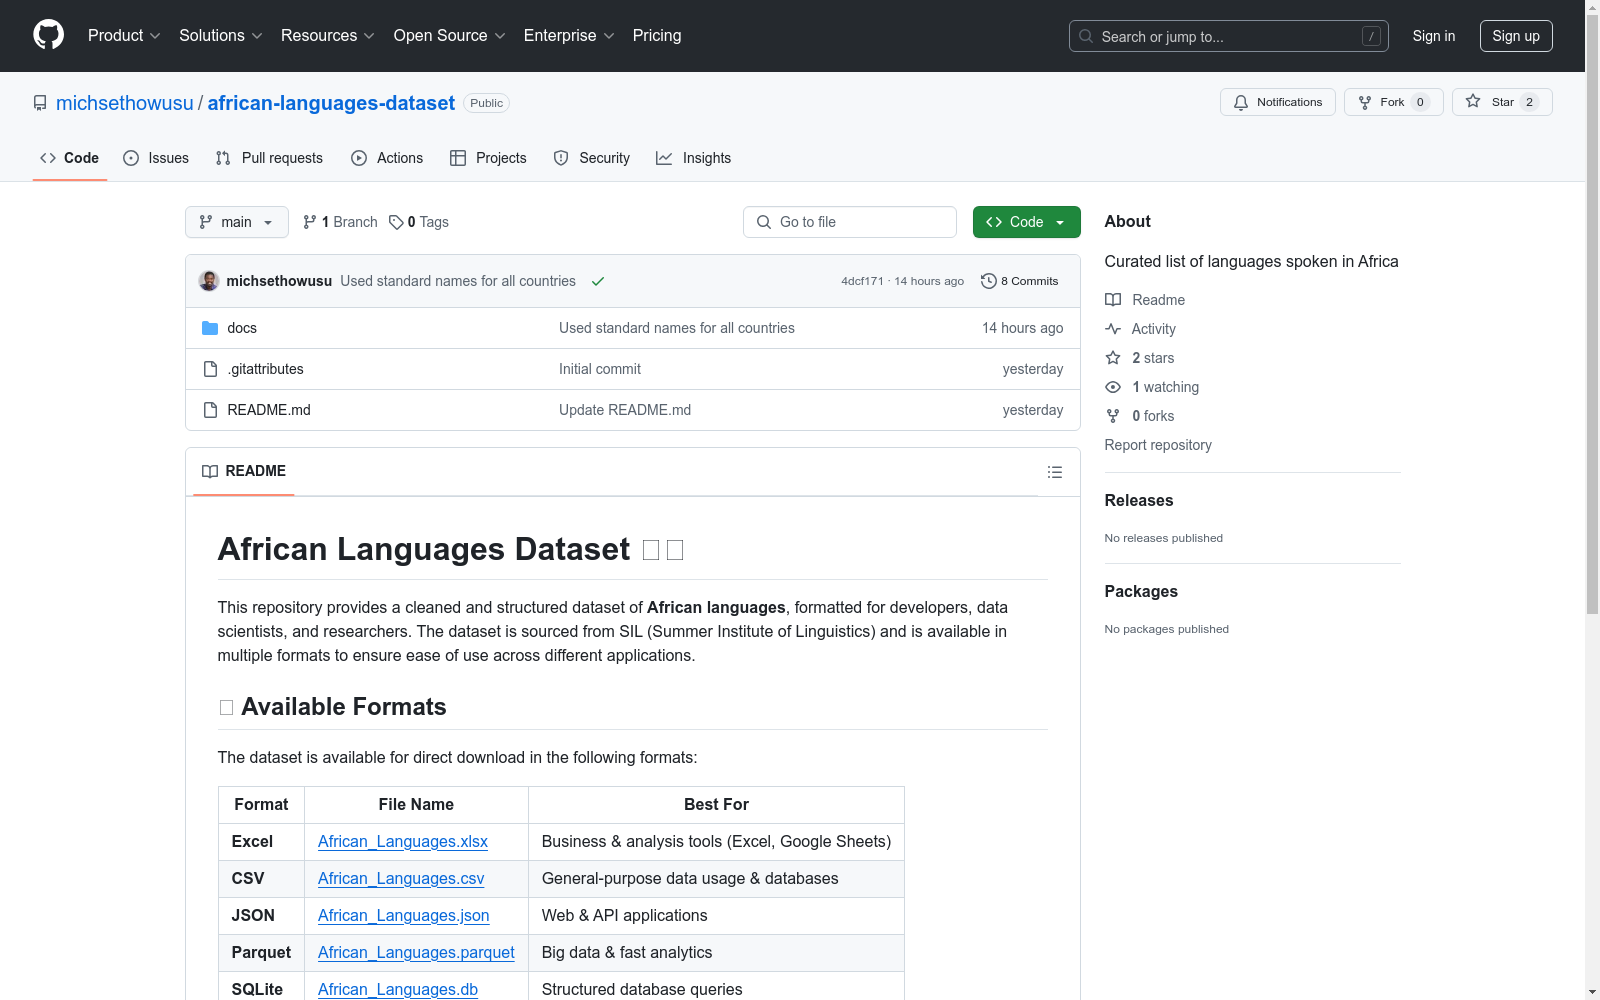1600x1000 pixels.
Task: Open African_Languages.csv file link
Action: (x=401, y=879)
